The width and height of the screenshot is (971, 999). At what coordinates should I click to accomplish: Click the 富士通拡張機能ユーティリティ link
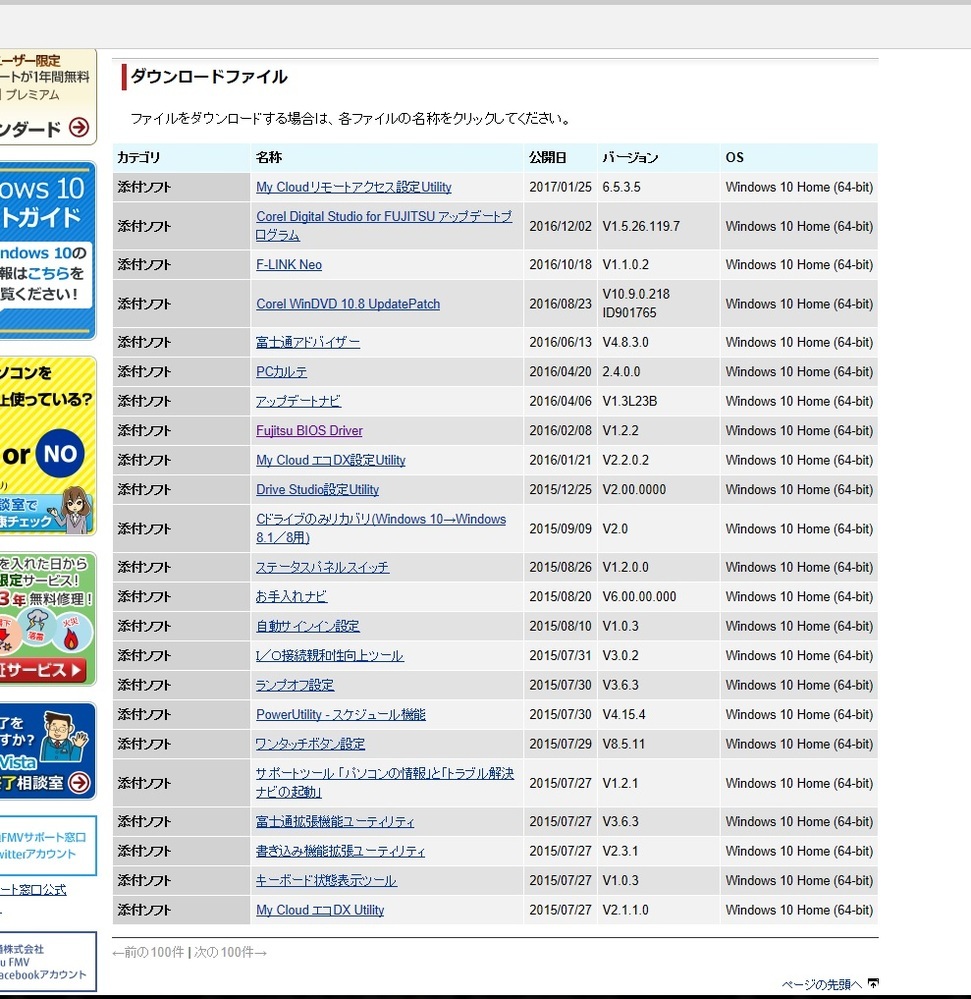point(335,822)
